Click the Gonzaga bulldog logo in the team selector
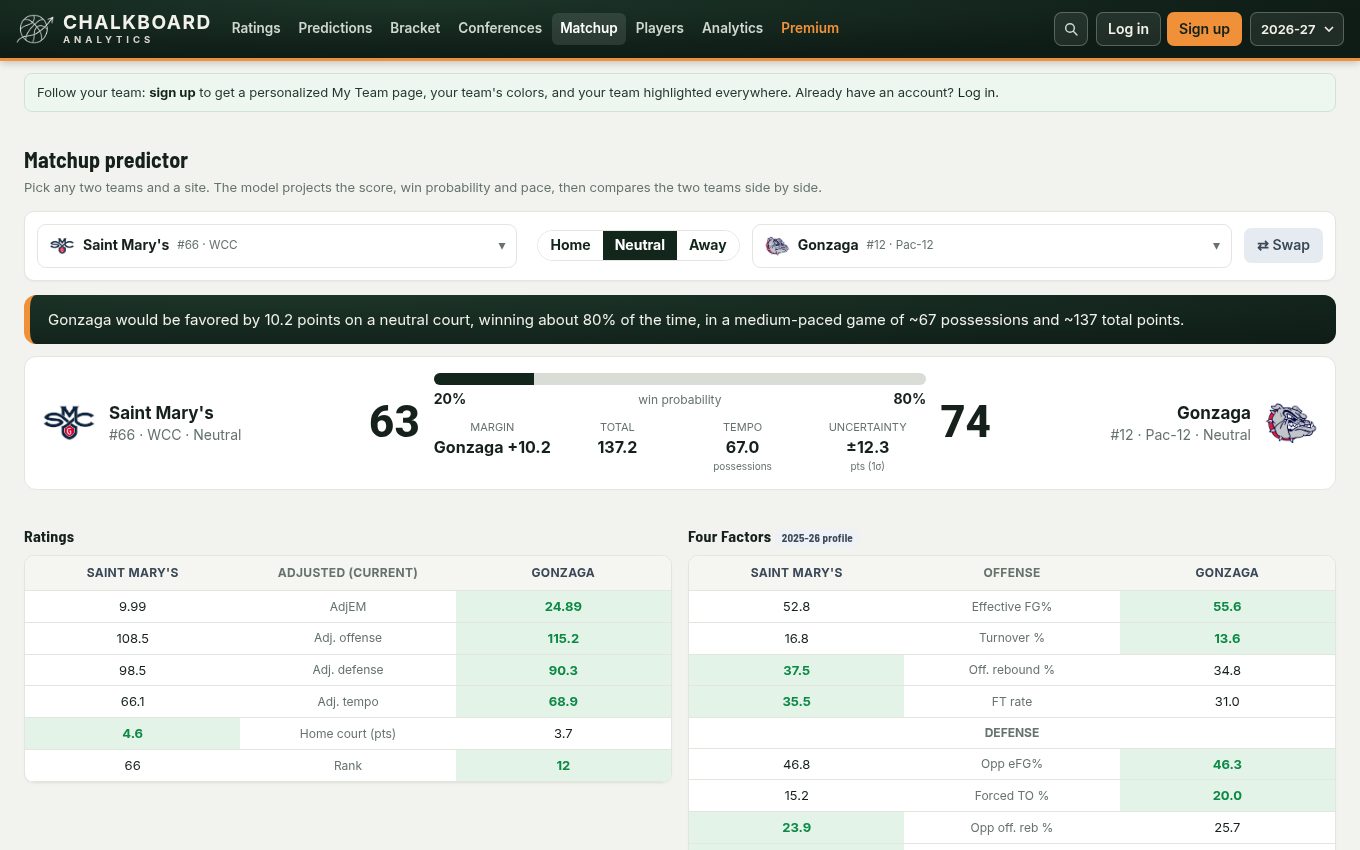This screenshot has width=1360, height=850. click(x=777, y=245)
